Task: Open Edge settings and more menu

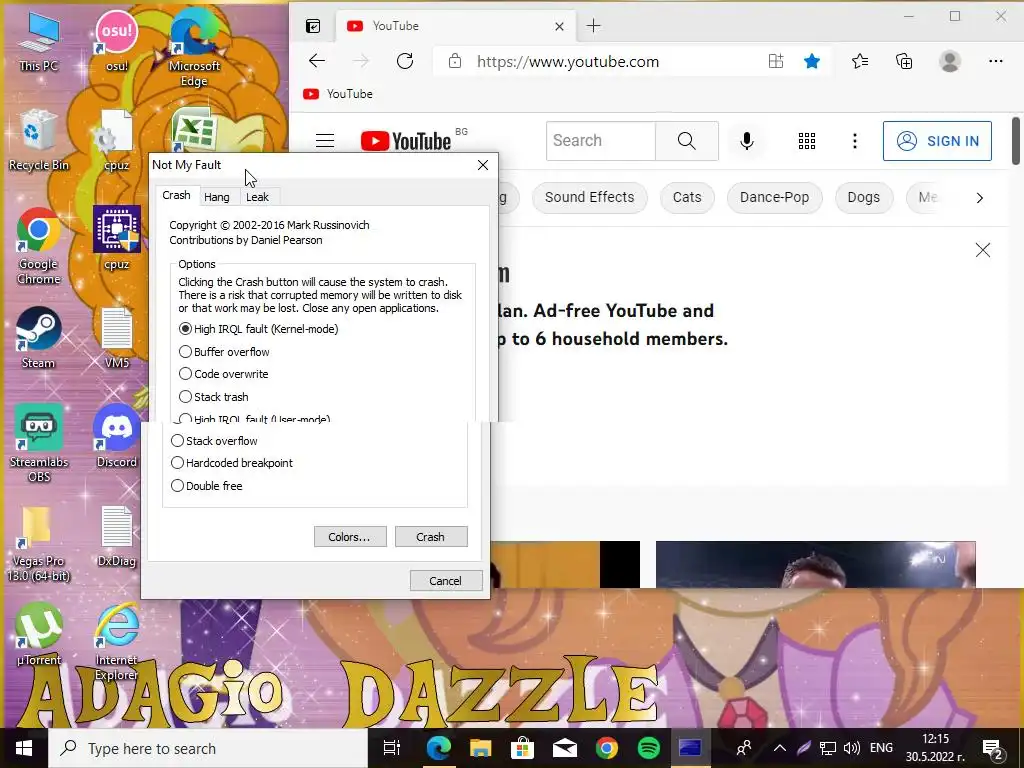Action: point(995,61)
